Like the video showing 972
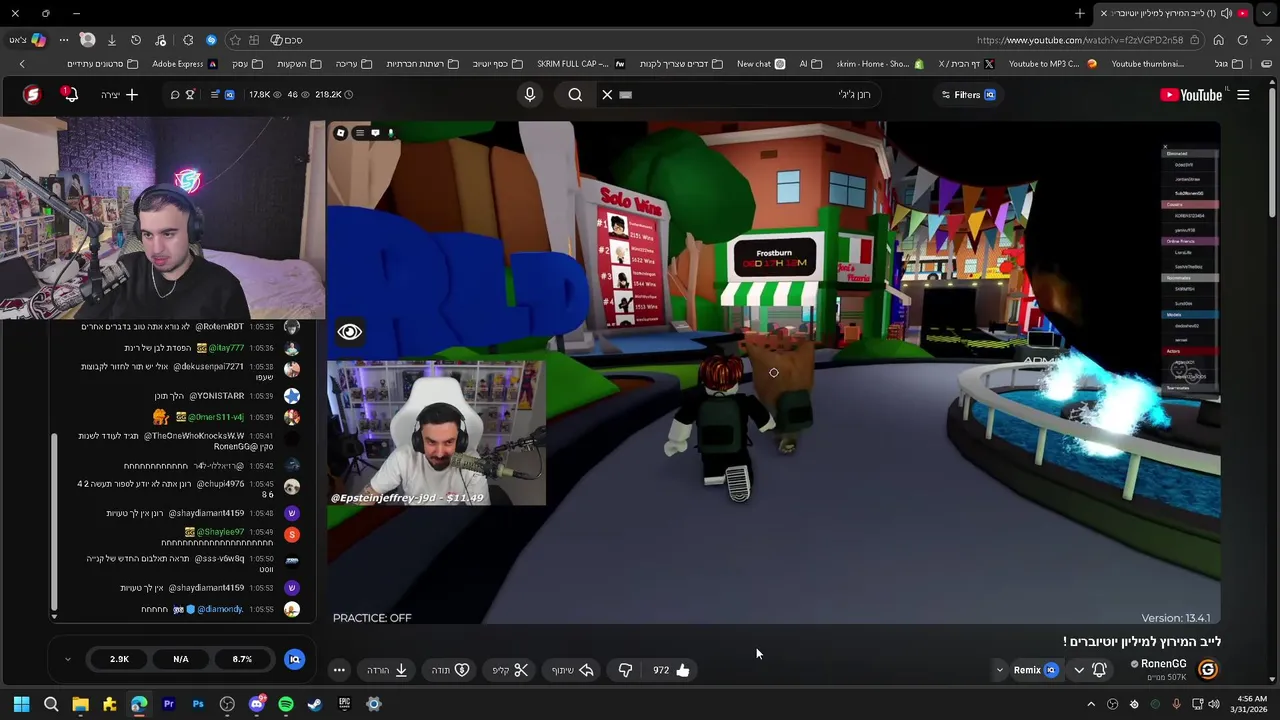1280x720 pixels. pos(672,670)
